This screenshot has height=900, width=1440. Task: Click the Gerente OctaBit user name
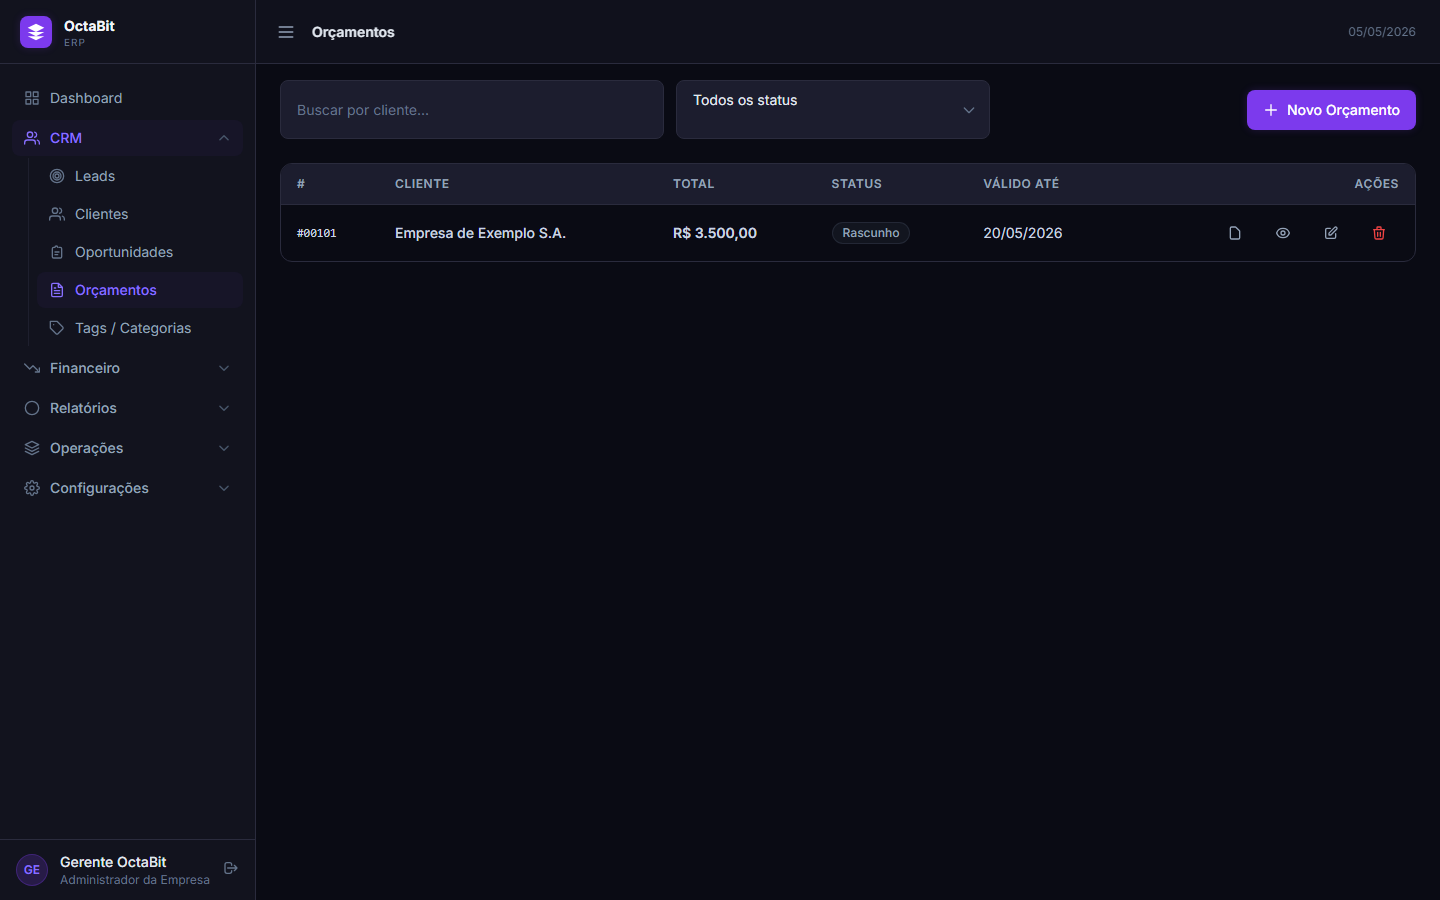point(113,862)
